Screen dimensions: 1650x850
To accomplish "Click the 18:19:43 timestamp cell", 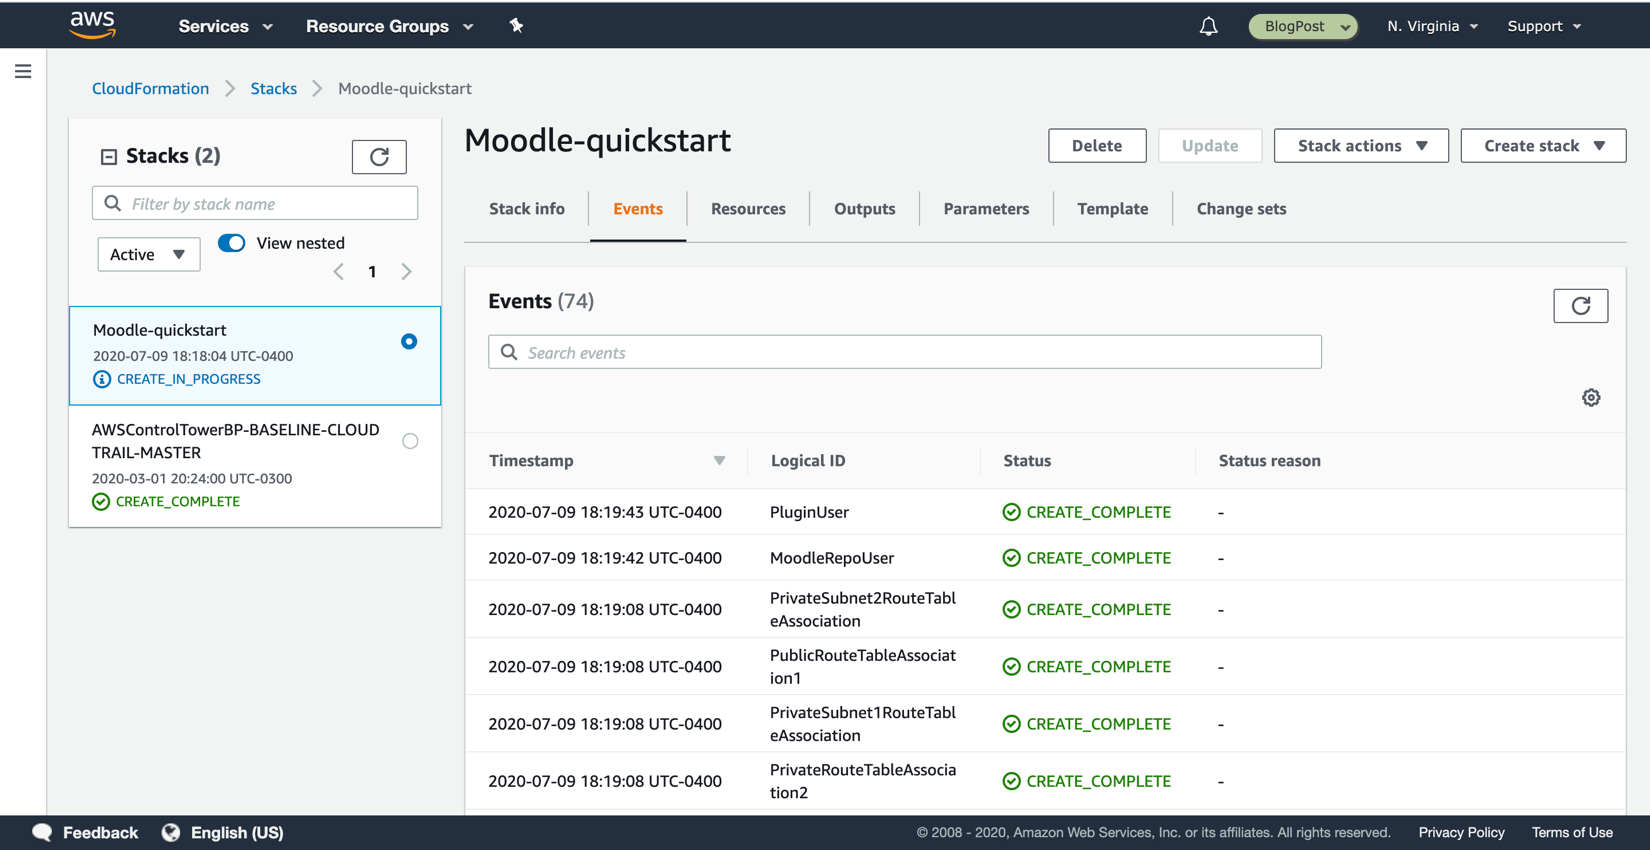I will tap(605, 512).
